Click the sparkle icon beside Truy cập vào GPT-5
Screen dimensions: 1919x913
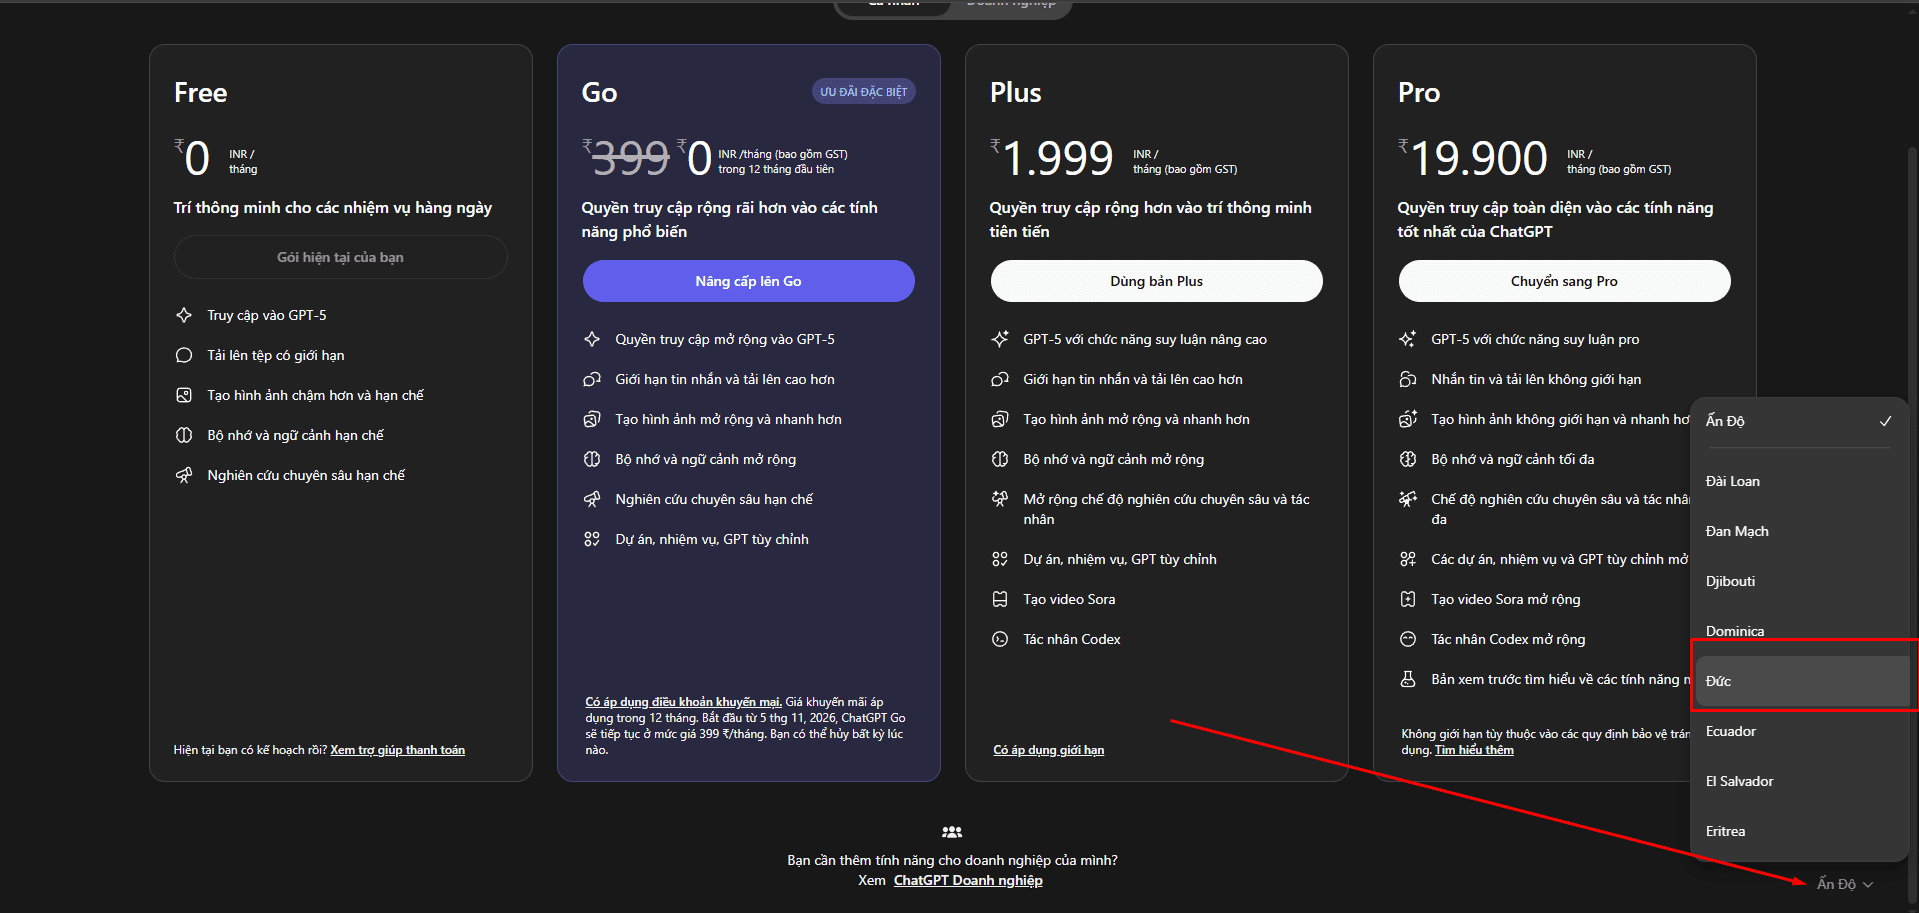184,315
